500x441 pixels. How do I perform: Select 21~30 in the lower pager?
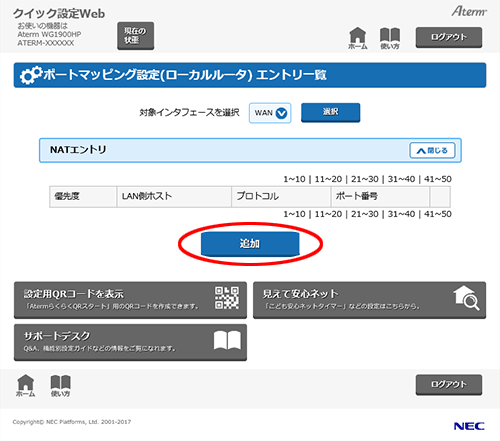tap(365, 214)
